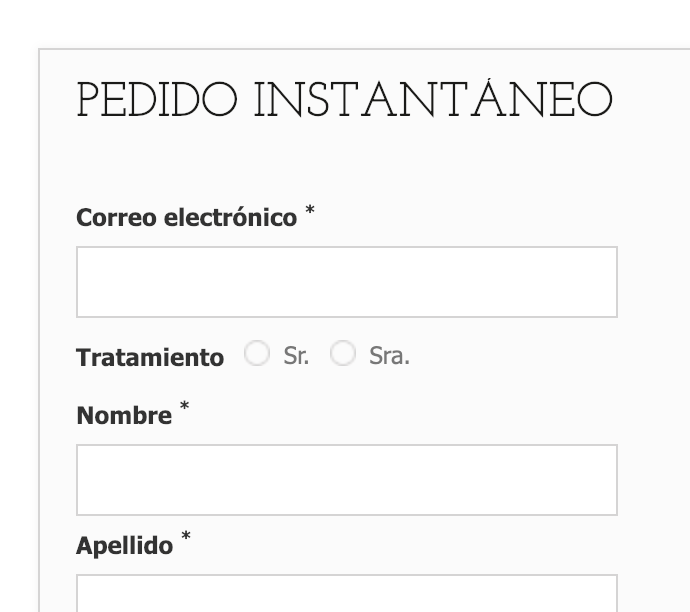Image resolution: width=690 pixels, height=612 pixels.
Task: Click the asterisk beside Apellido
Action: click(x=186, y=535)
